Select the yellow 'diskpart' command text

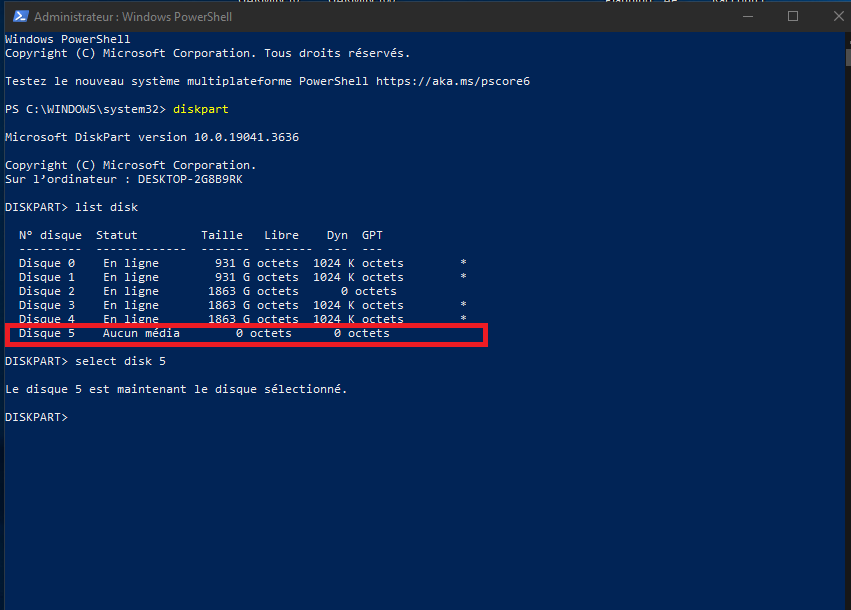tap(201, 109)
